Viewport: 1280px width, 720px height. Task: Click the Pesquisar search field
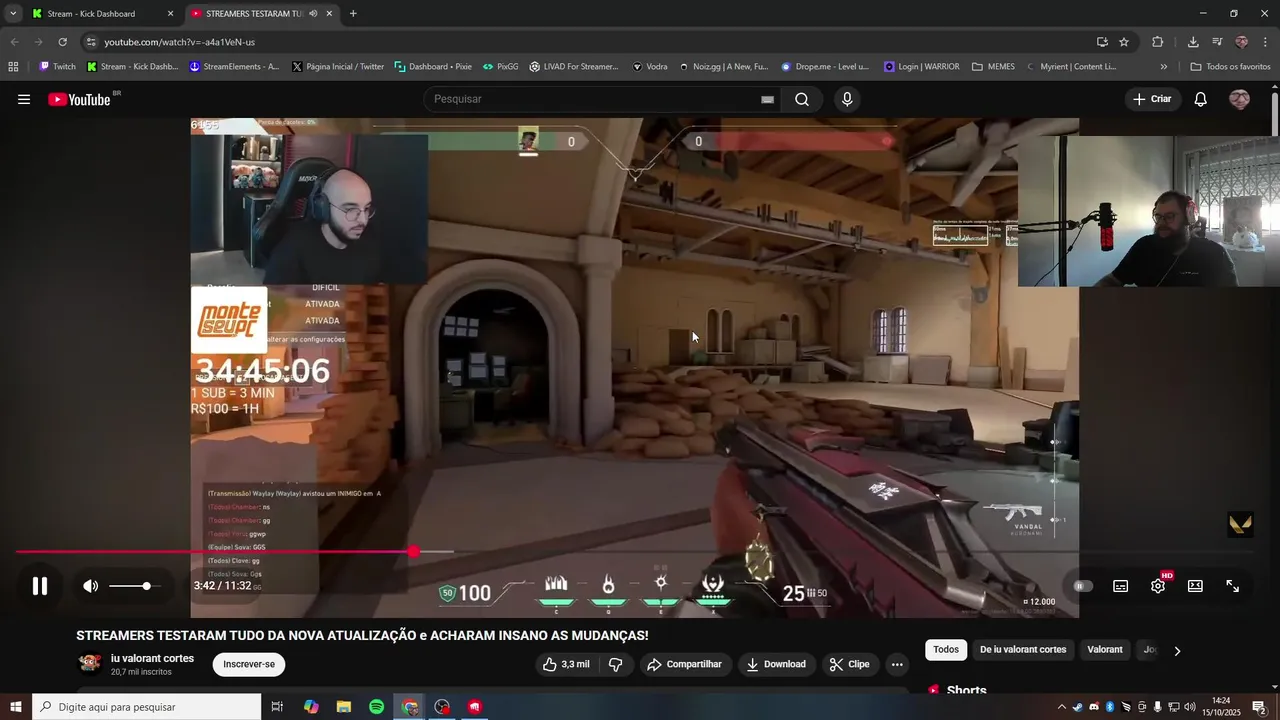(590, 99)
